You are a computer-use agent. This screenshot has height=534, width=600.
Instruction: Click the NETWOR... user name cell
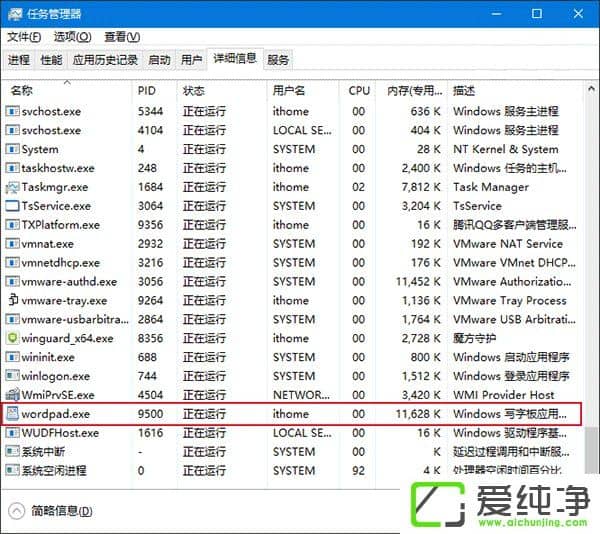pyautogui.click(x=301, y=395)
